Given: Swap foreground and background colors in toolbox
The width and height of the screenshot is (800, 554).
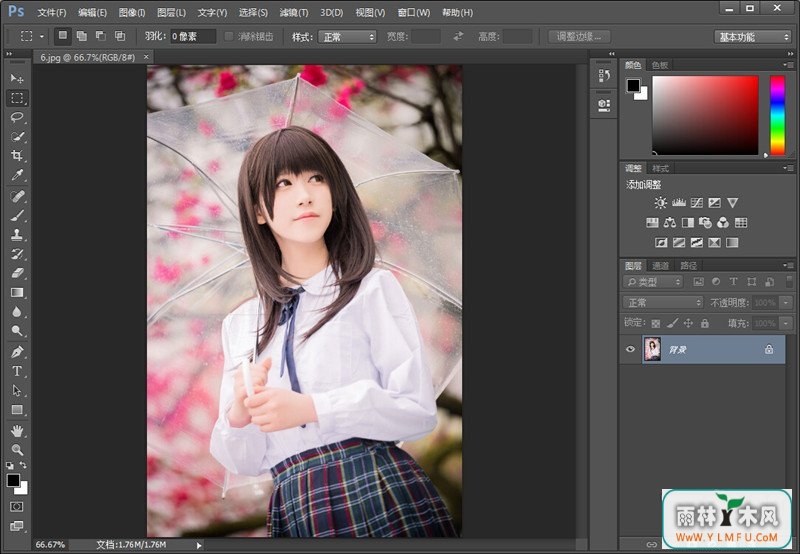Looking at the screenshot, I should 23,465.
